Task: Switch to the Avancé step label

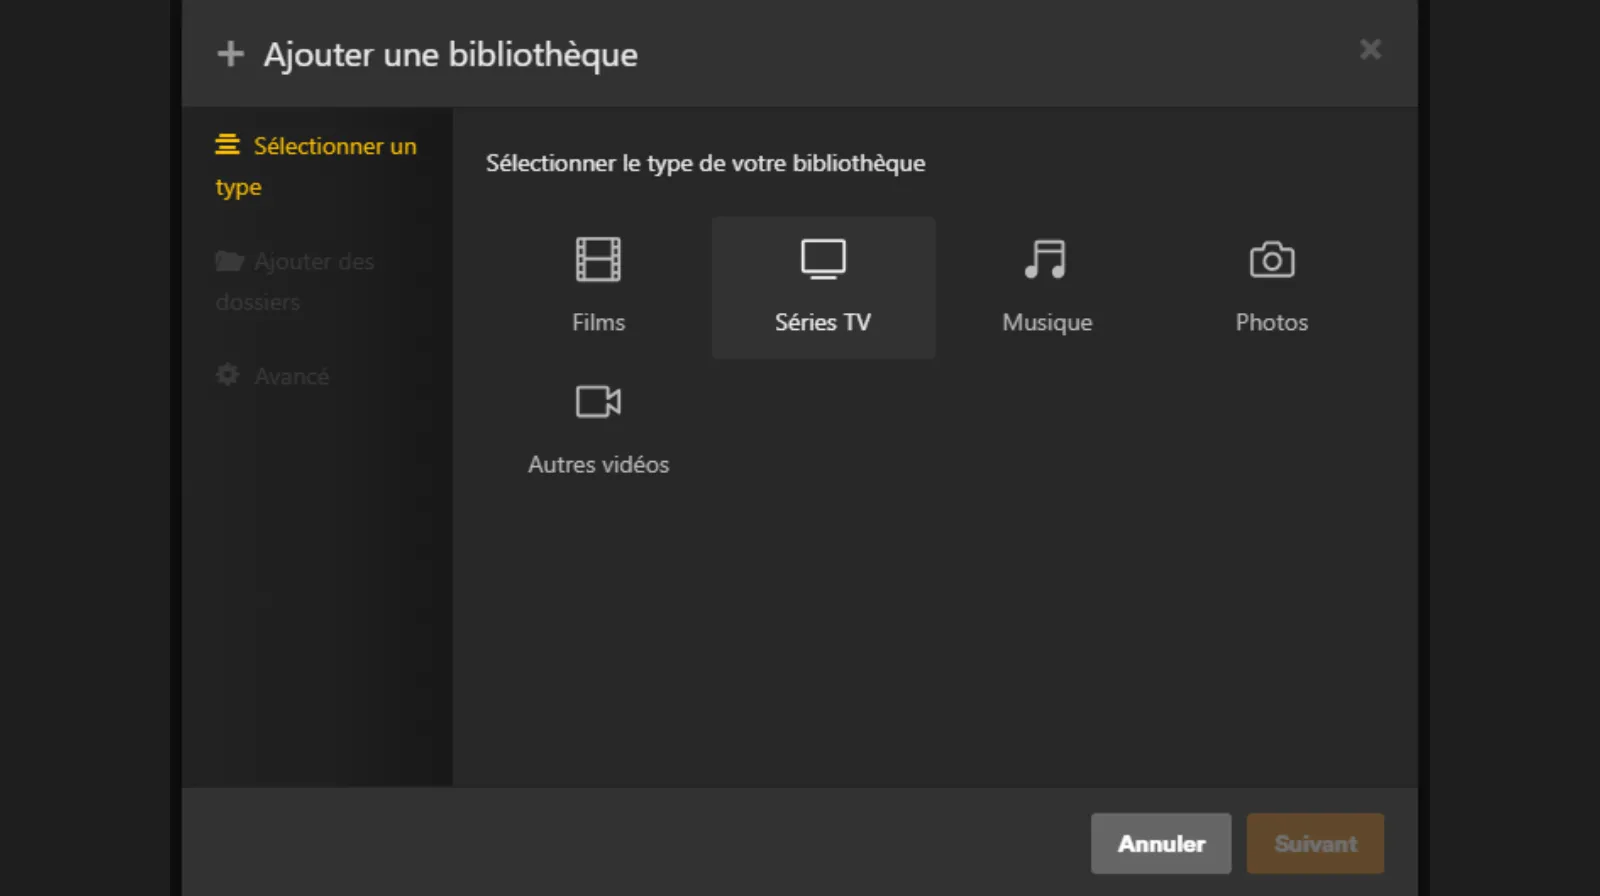Action: (291, 377)
